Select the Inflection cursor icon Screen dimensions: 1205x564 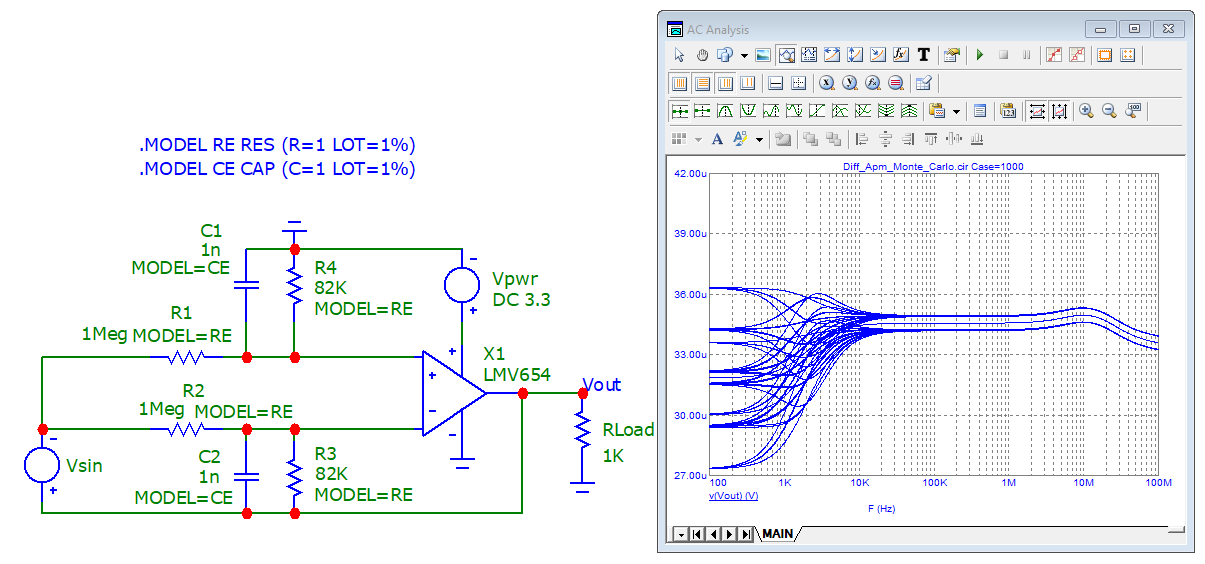[x=817, y=111]
